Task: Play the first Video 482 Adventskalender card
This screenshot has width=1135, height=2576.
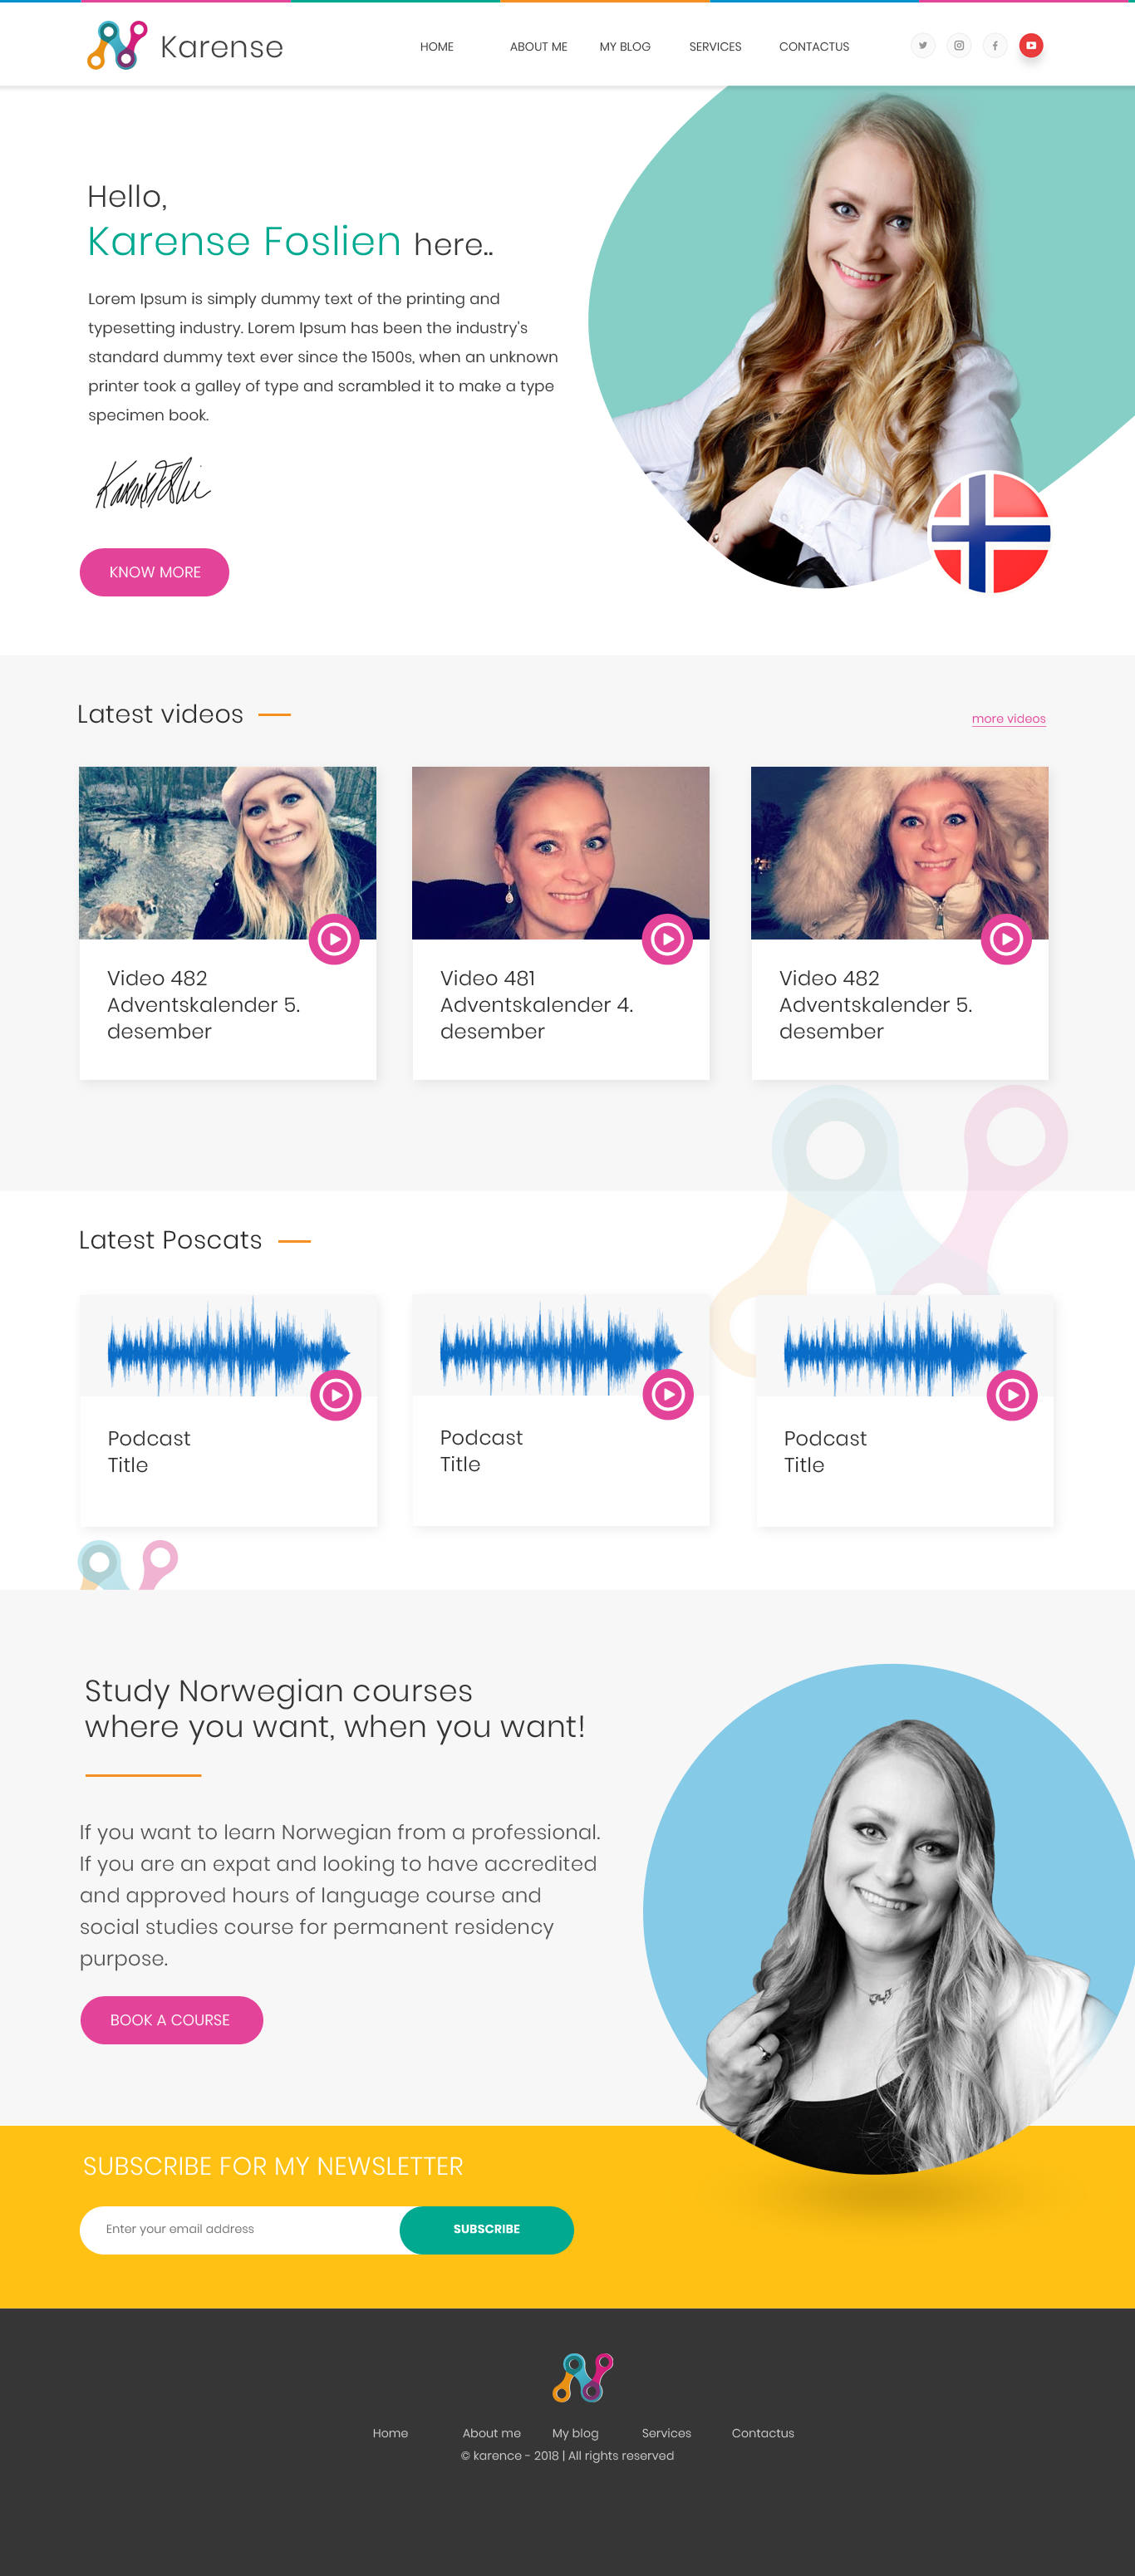Action: 334,939
